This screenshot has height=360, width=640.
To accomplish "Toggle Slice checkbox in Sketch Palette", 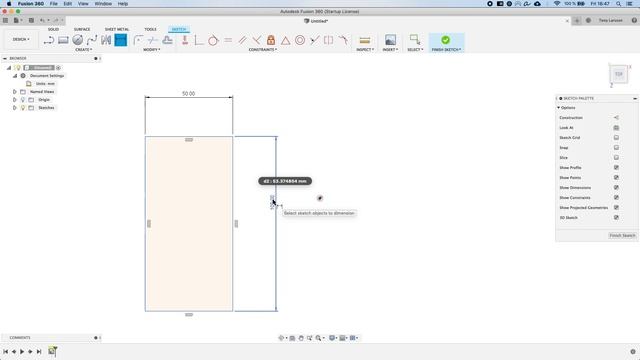I will point(616,158).
